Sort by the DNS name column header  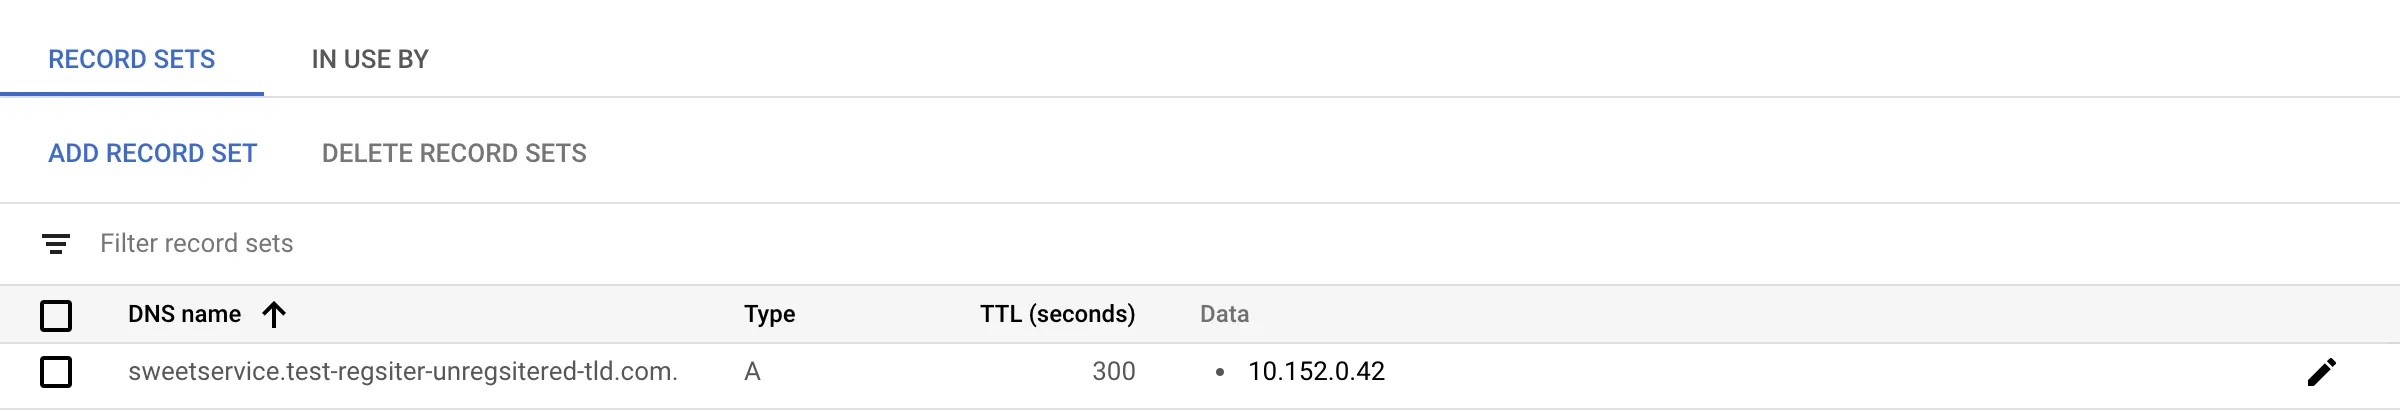[185, 315]
